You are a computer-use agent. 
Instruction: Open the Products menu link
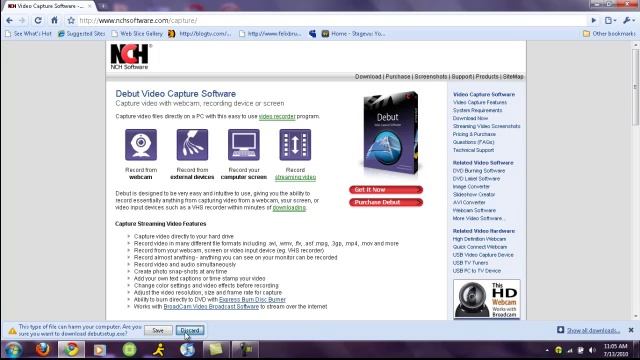[x=487, y=77]
